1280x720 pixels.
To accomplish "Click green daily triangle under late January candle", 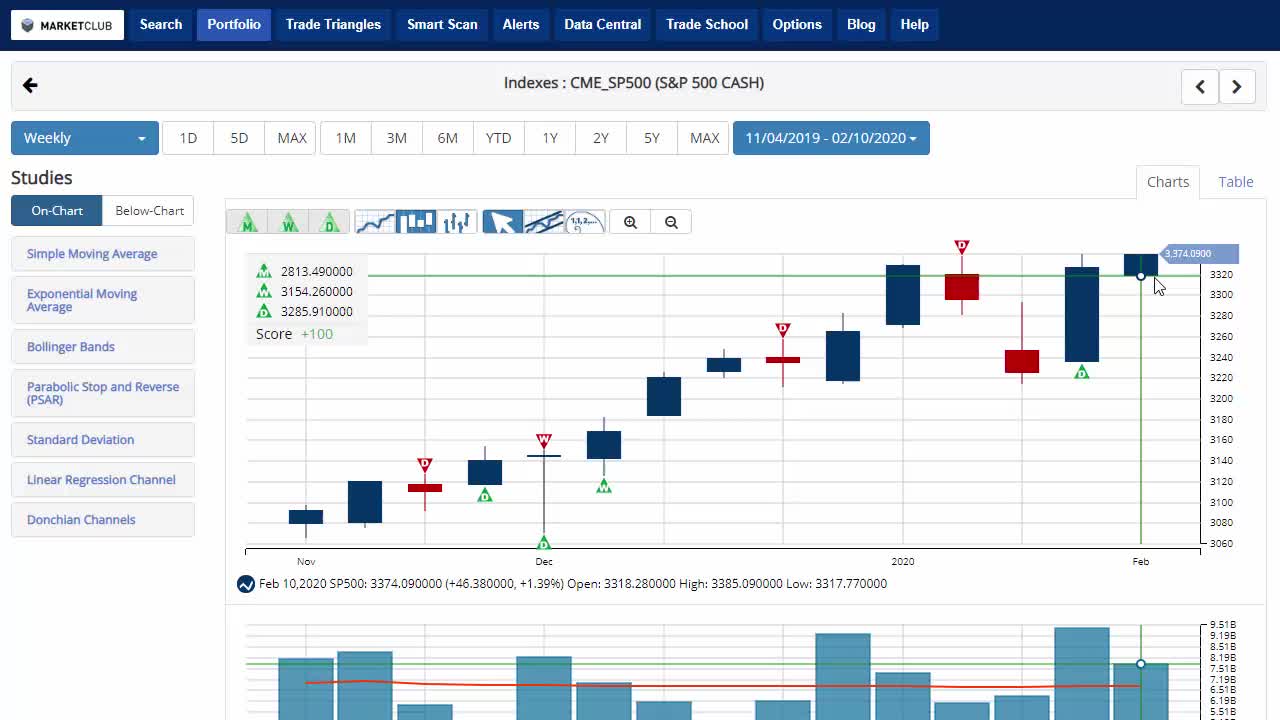I will [1081, 372].
